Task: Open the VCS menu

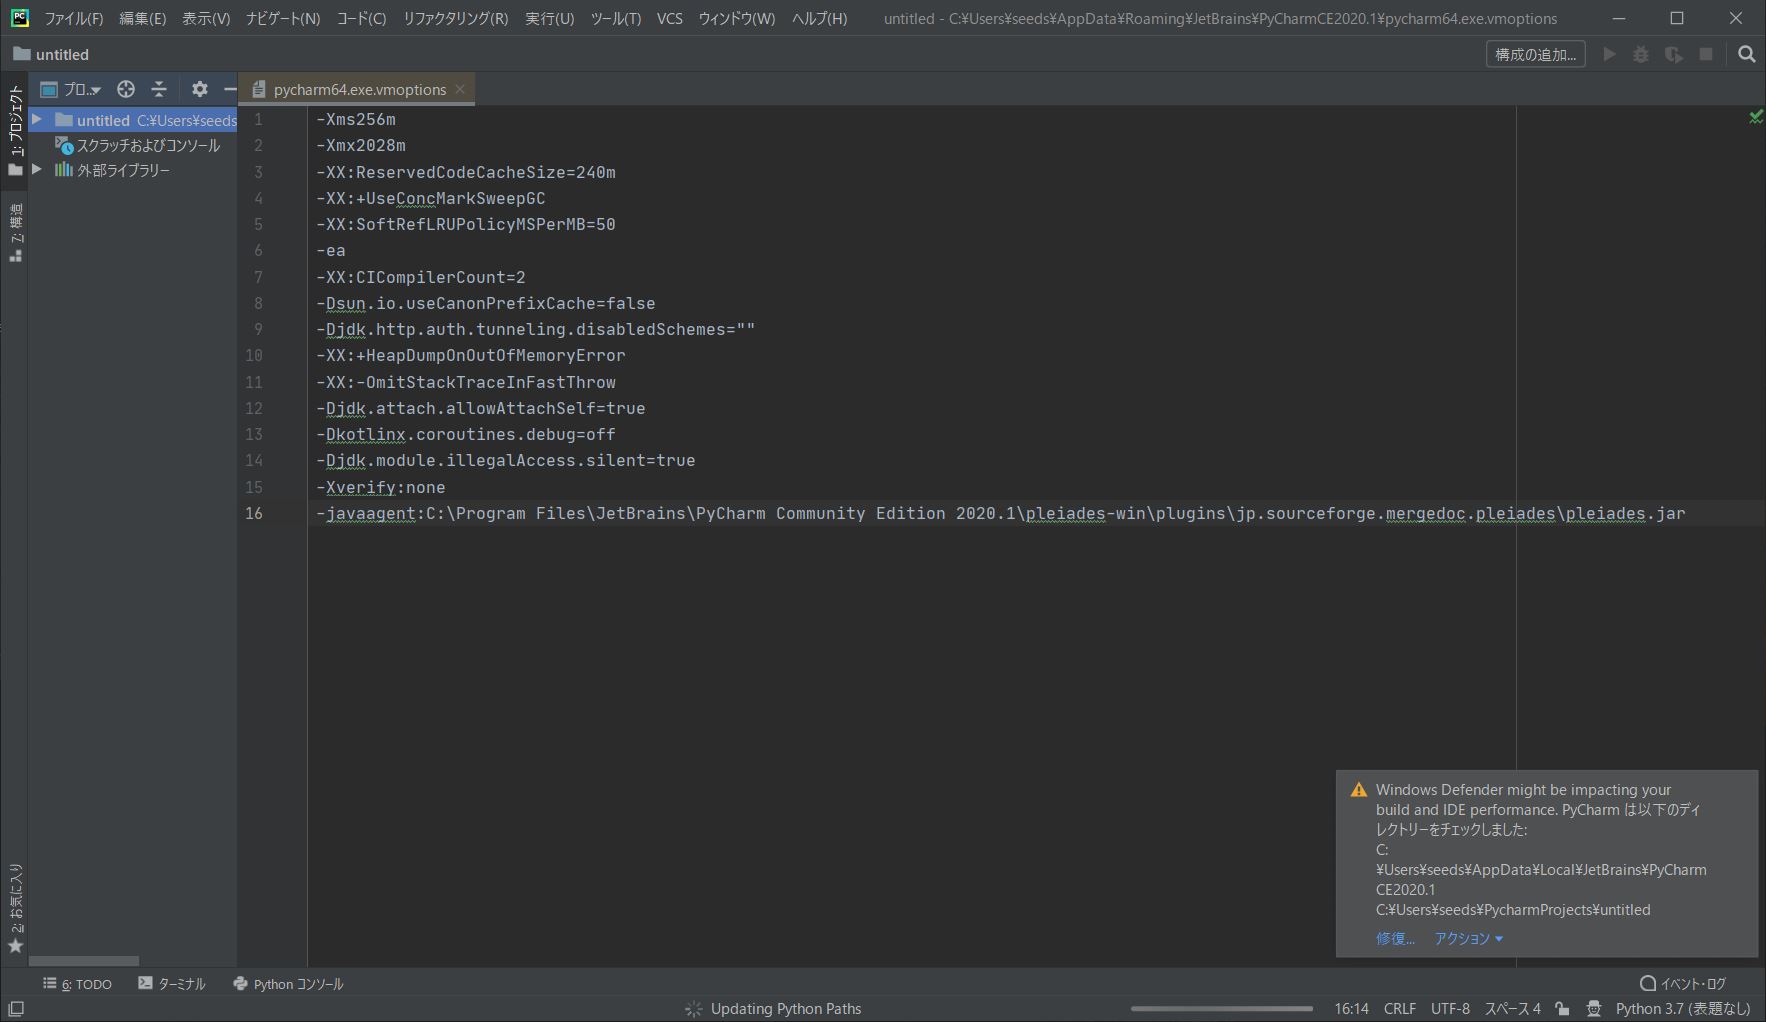Action: click(x=670, y=18)
